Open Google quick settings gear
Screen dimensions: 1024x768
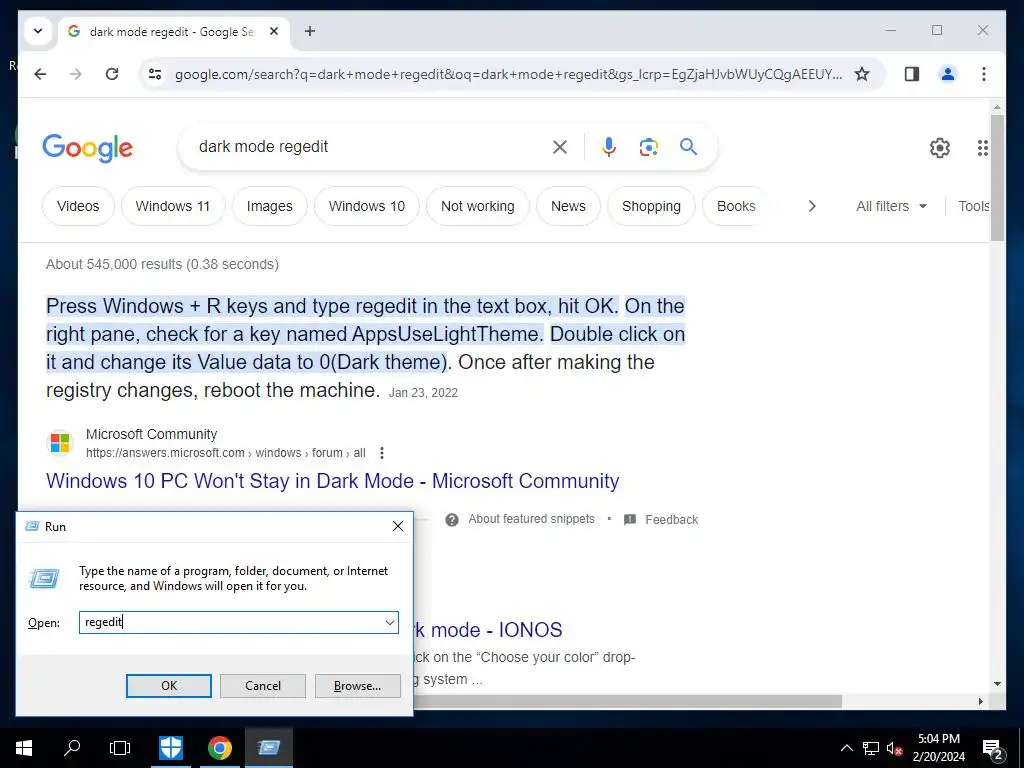click(940, 148)
